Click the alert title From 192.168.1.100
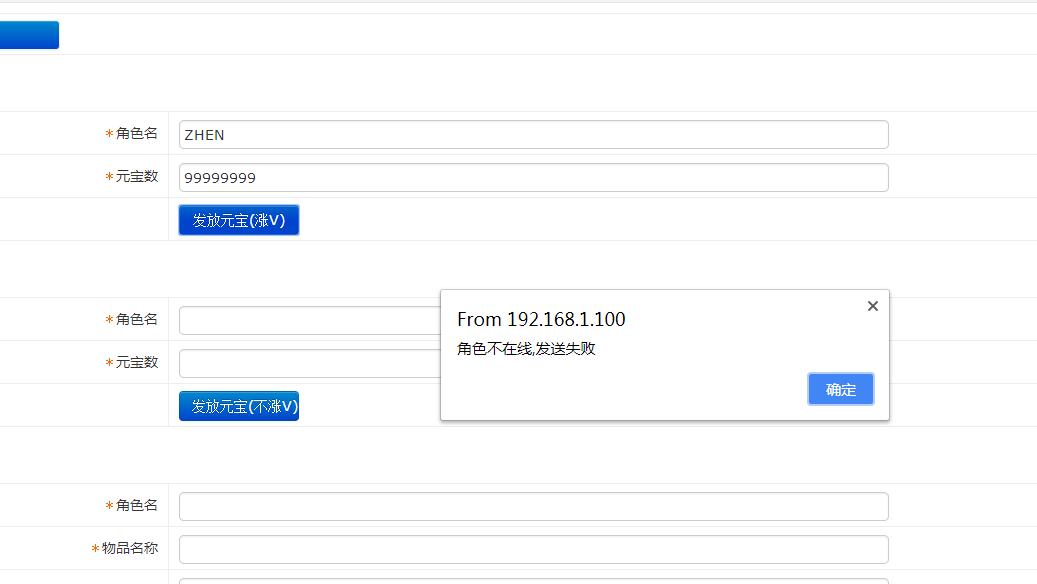This screenshot has width=1037, height=584. 541,319
